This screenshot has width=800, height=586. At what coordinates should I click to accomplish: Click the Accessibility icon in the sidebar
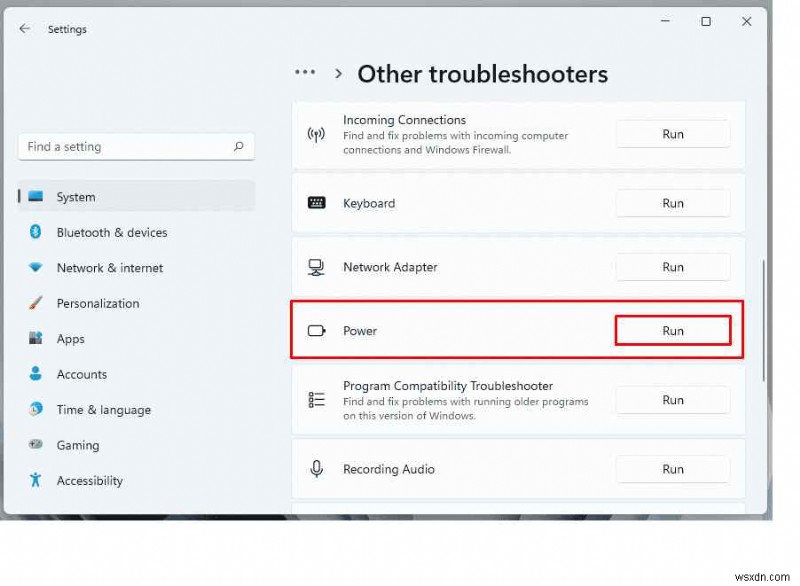coord(37,481)
